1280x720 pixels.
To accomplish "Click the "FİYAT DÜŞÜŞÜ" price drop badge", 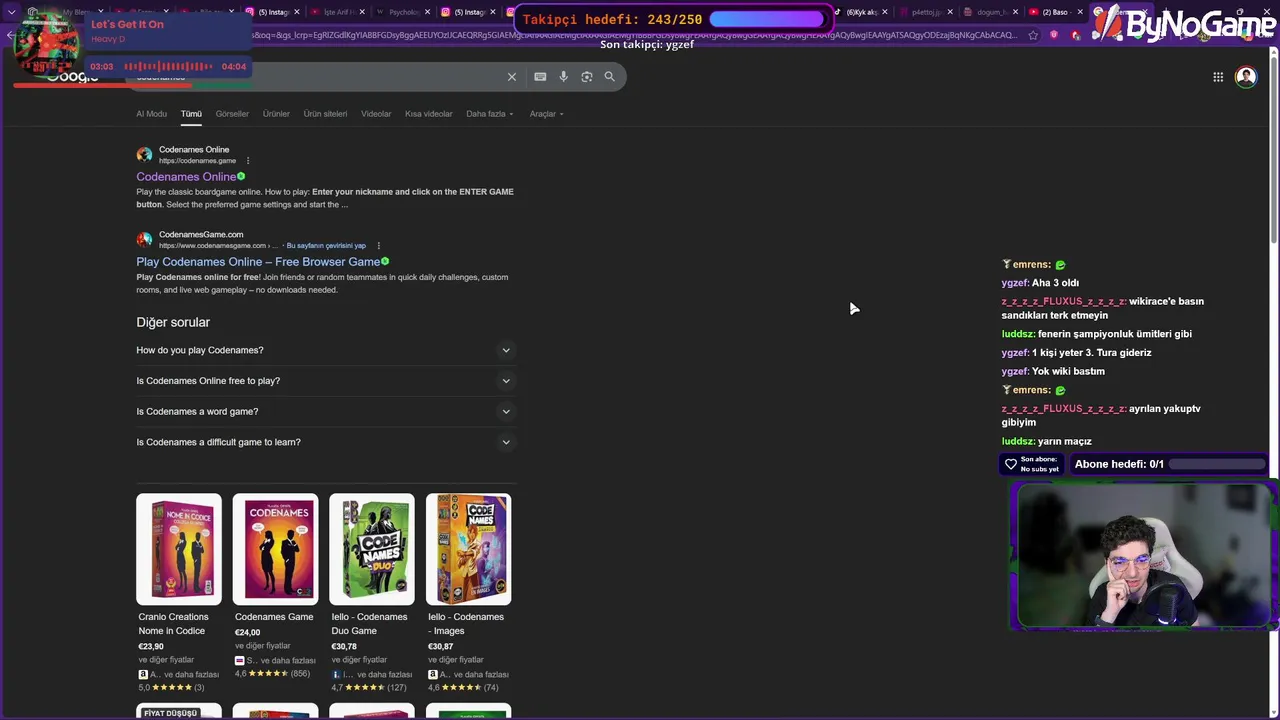I will [171, 713].
